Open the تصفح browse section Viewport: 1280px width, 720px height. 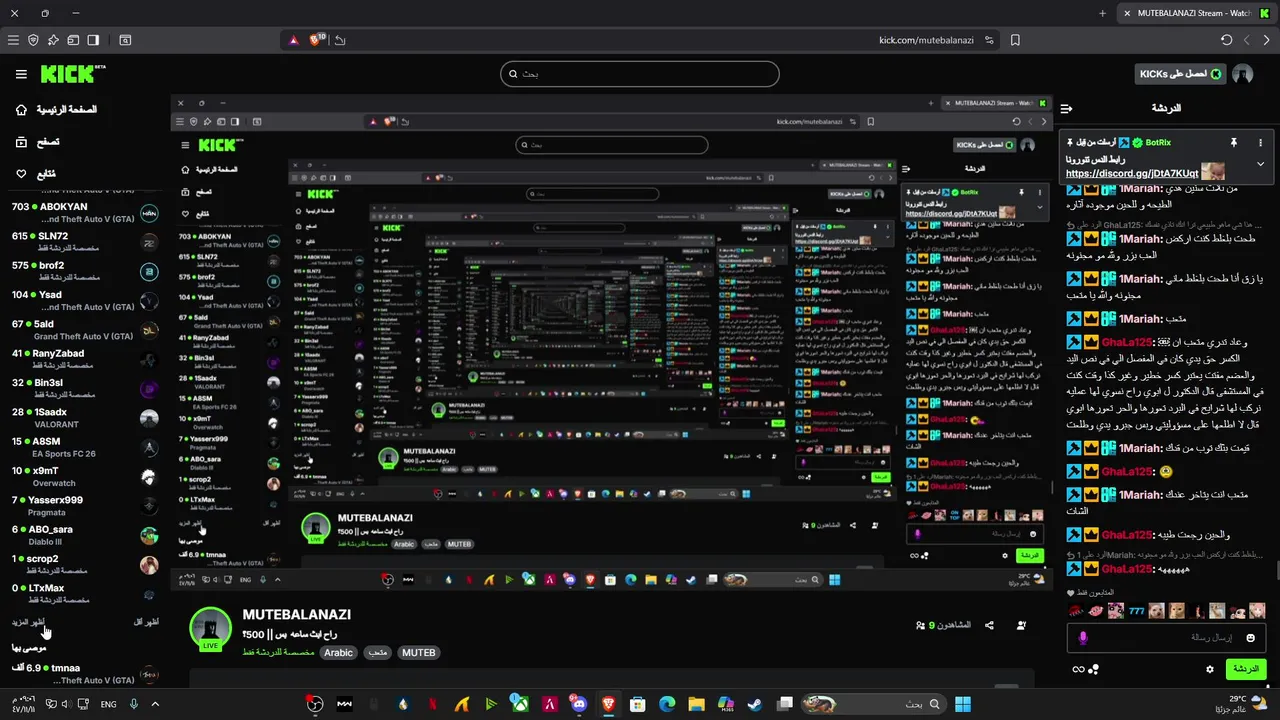click(x=37, y=142)
